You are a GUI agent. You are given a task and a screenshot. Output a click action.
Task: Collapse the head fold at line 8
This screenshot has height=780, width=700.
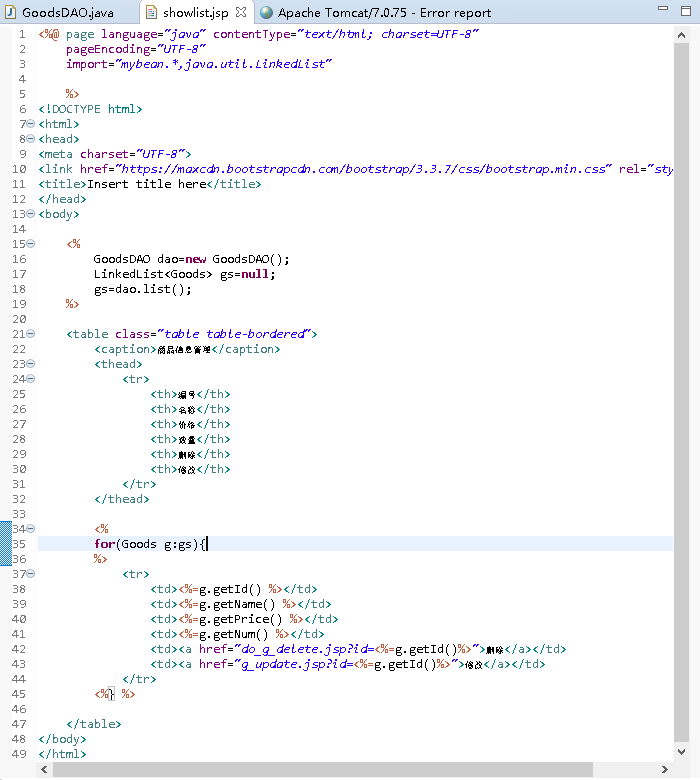(31, 138)
